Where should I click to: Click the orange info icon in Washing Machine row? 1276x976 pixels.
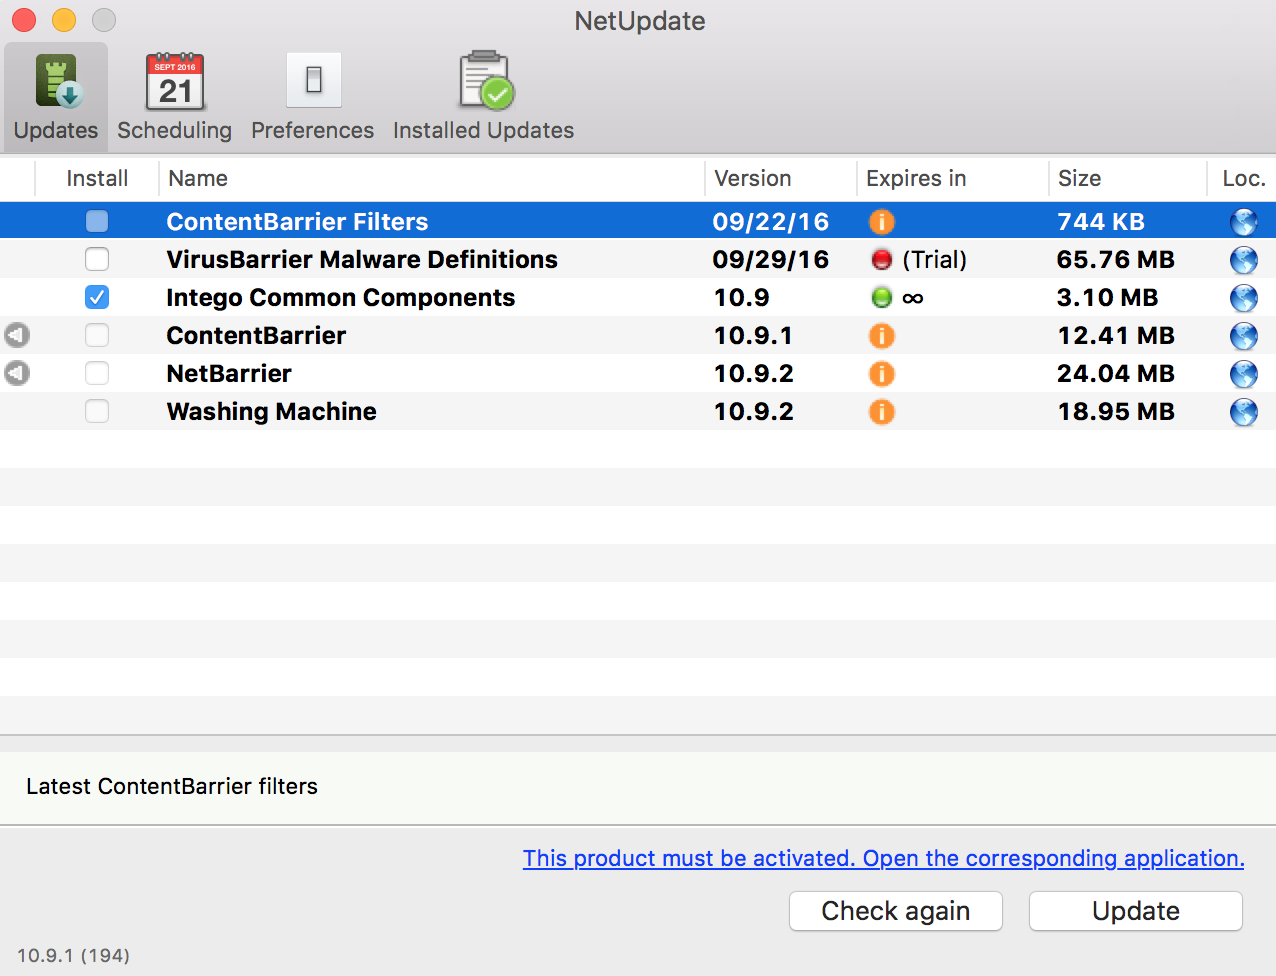click(882, 411)
